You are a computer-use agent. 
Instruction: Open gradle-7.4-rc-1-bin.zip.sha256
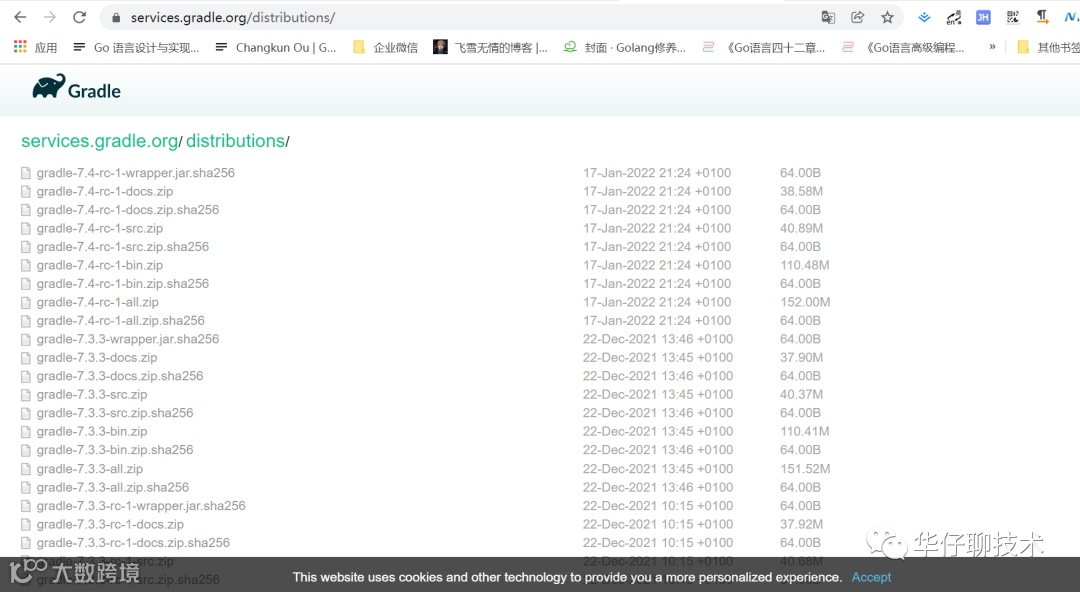pyautogui.click(x=123, y=283)
